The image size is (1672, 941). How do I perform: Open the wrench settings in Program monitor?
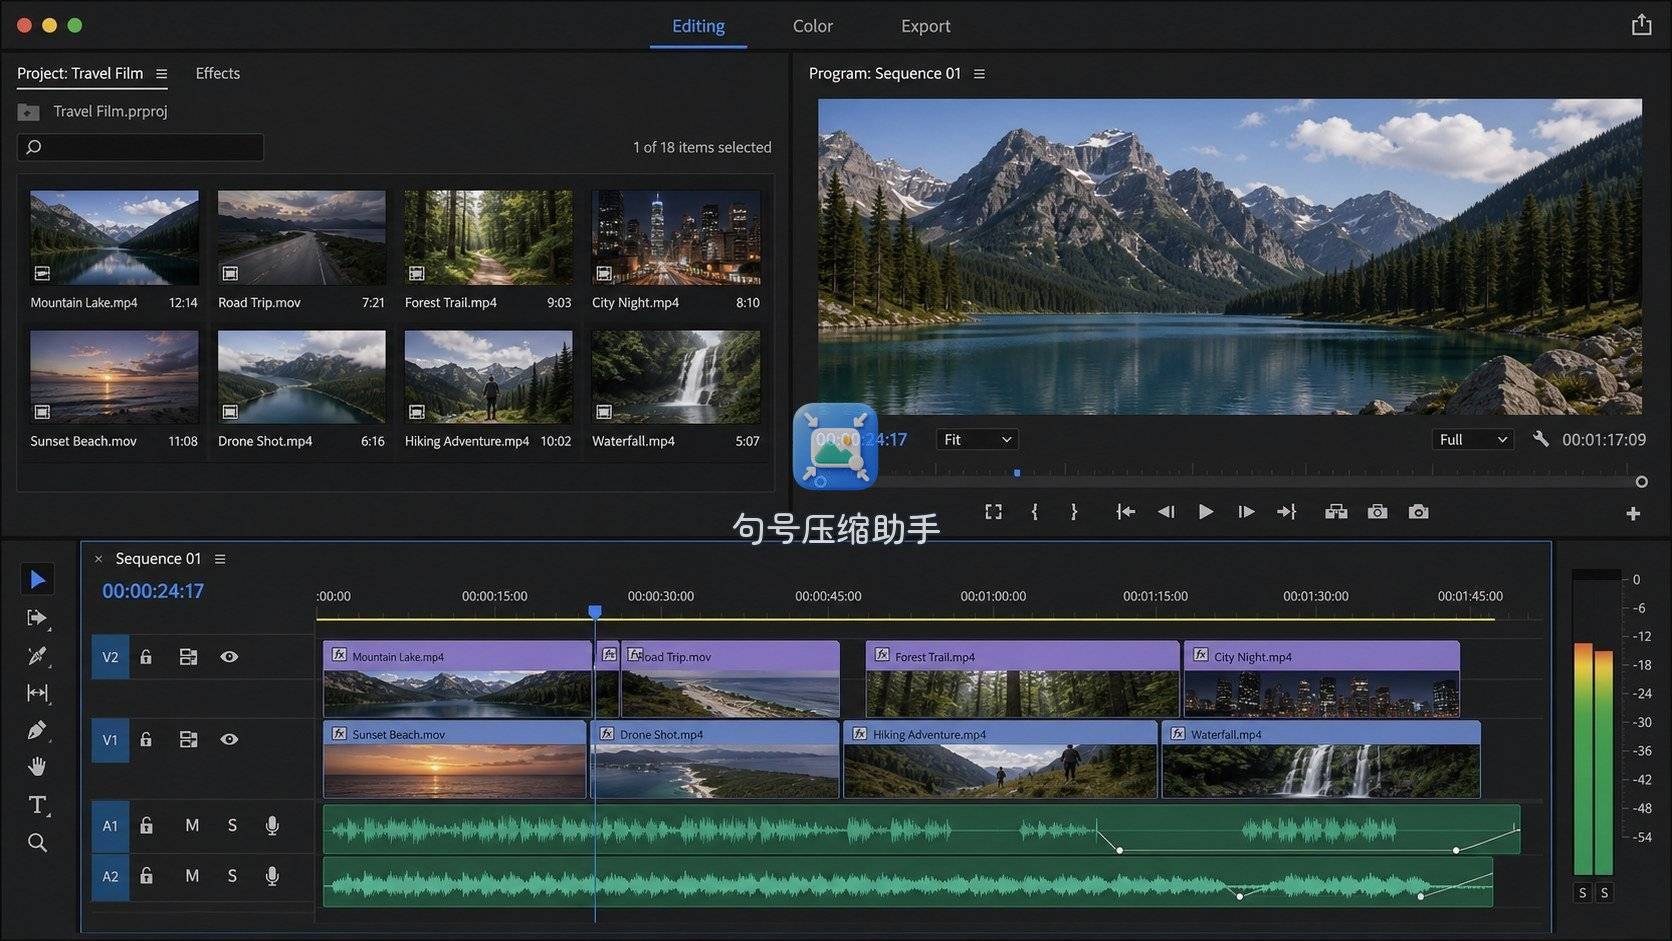[1541, 439]
